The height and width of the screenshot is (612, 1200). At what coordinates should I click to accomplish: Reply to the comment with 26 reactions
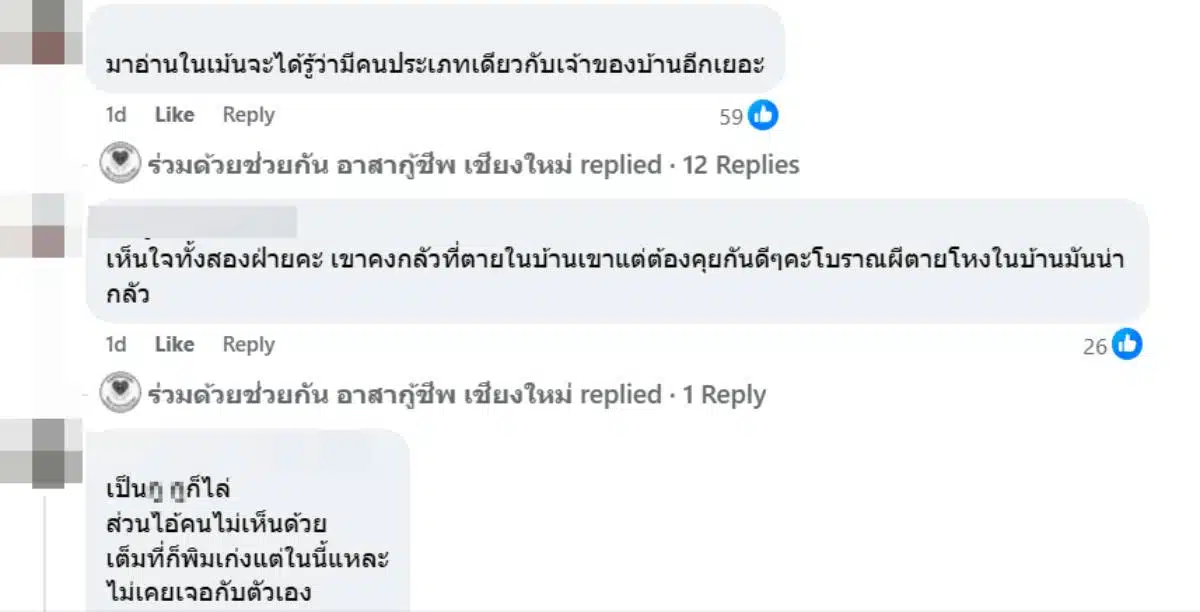point(248,345)
